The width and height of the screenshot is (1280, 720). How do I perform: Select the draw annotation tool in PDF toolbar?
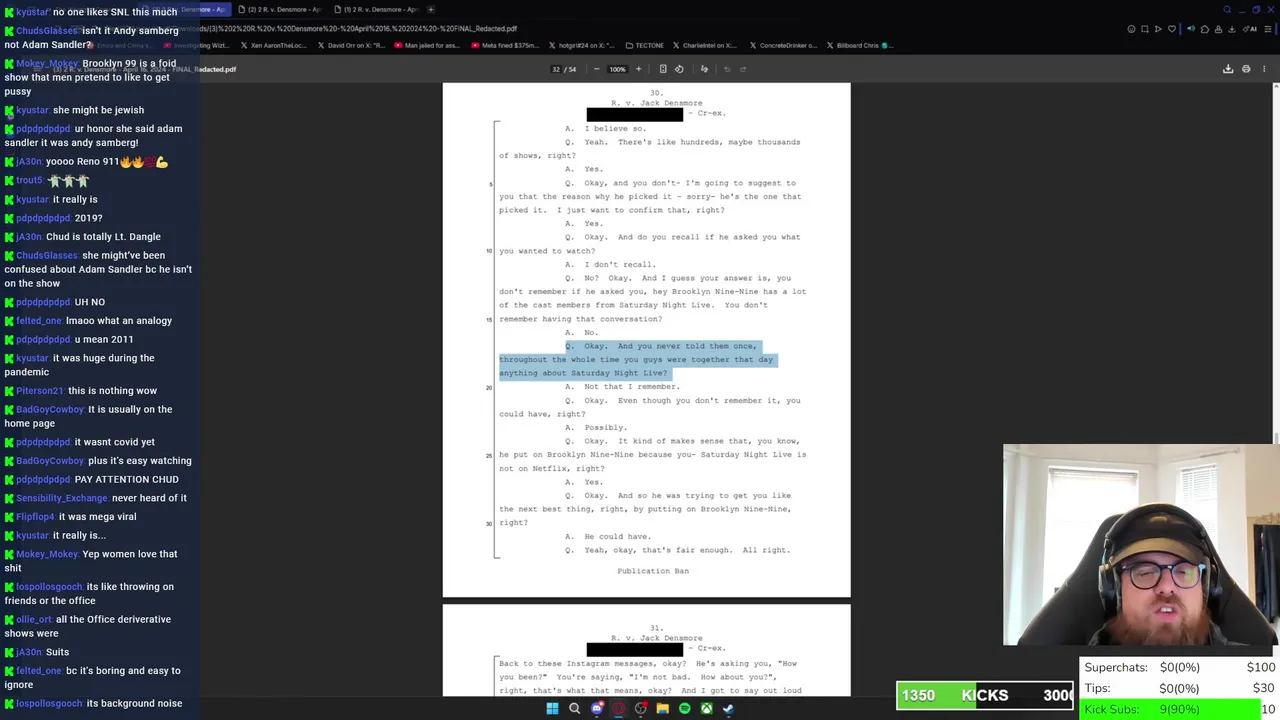[x=704, y=69]
